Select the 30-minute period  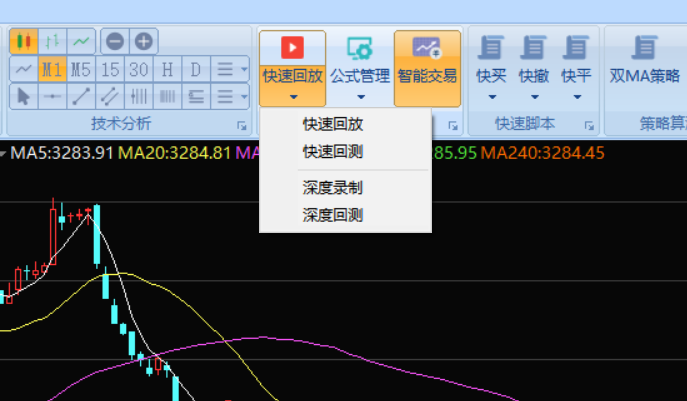139,69
